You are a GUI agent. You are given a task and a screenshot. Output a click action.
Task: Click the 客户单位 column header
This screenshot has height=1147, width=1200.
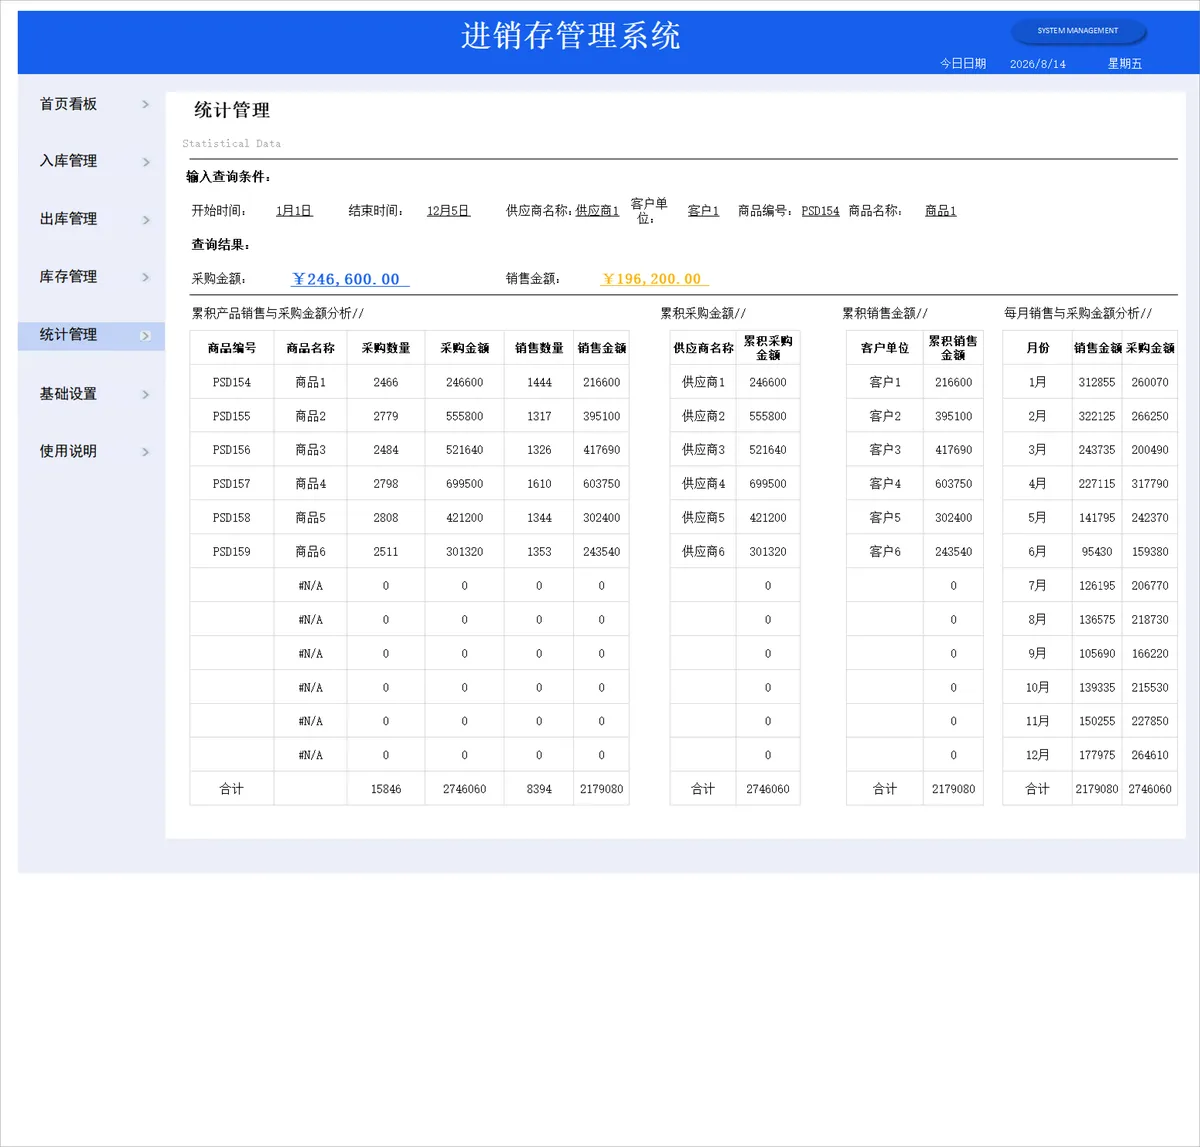[885, 348]
